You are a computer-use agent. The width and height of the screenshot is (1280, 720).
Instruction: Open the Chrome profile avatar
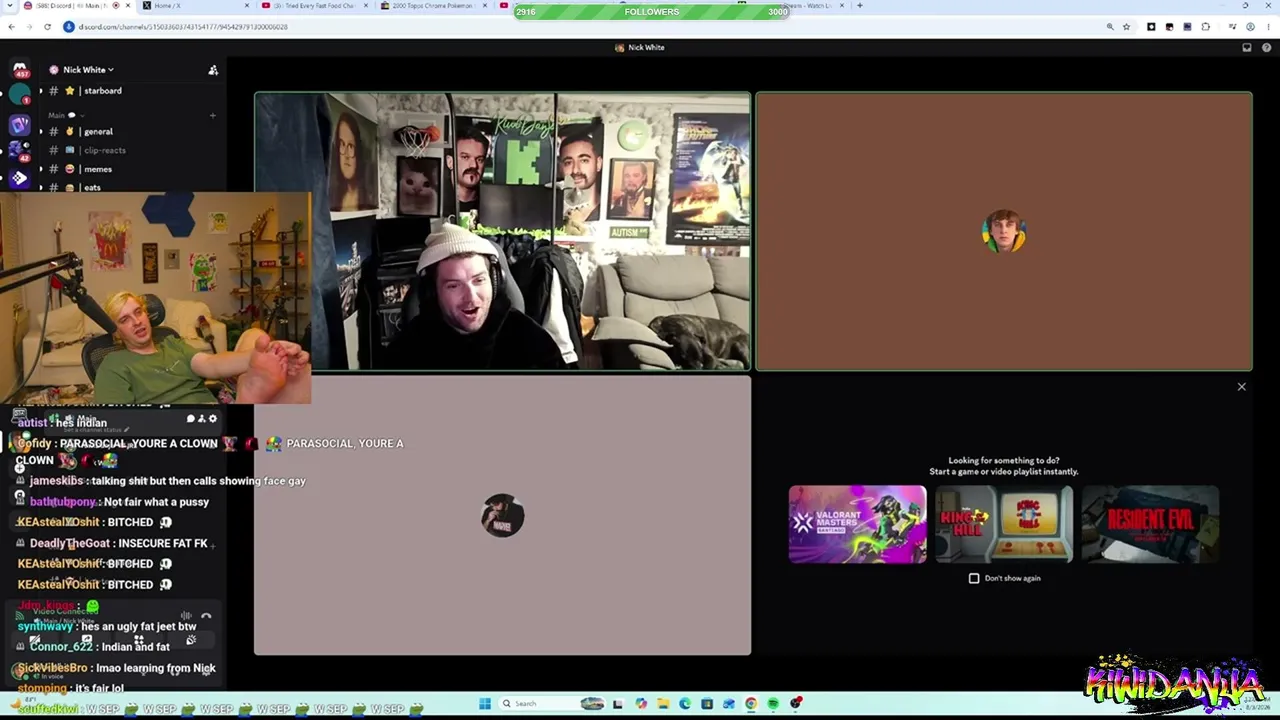click(1250, 27)
